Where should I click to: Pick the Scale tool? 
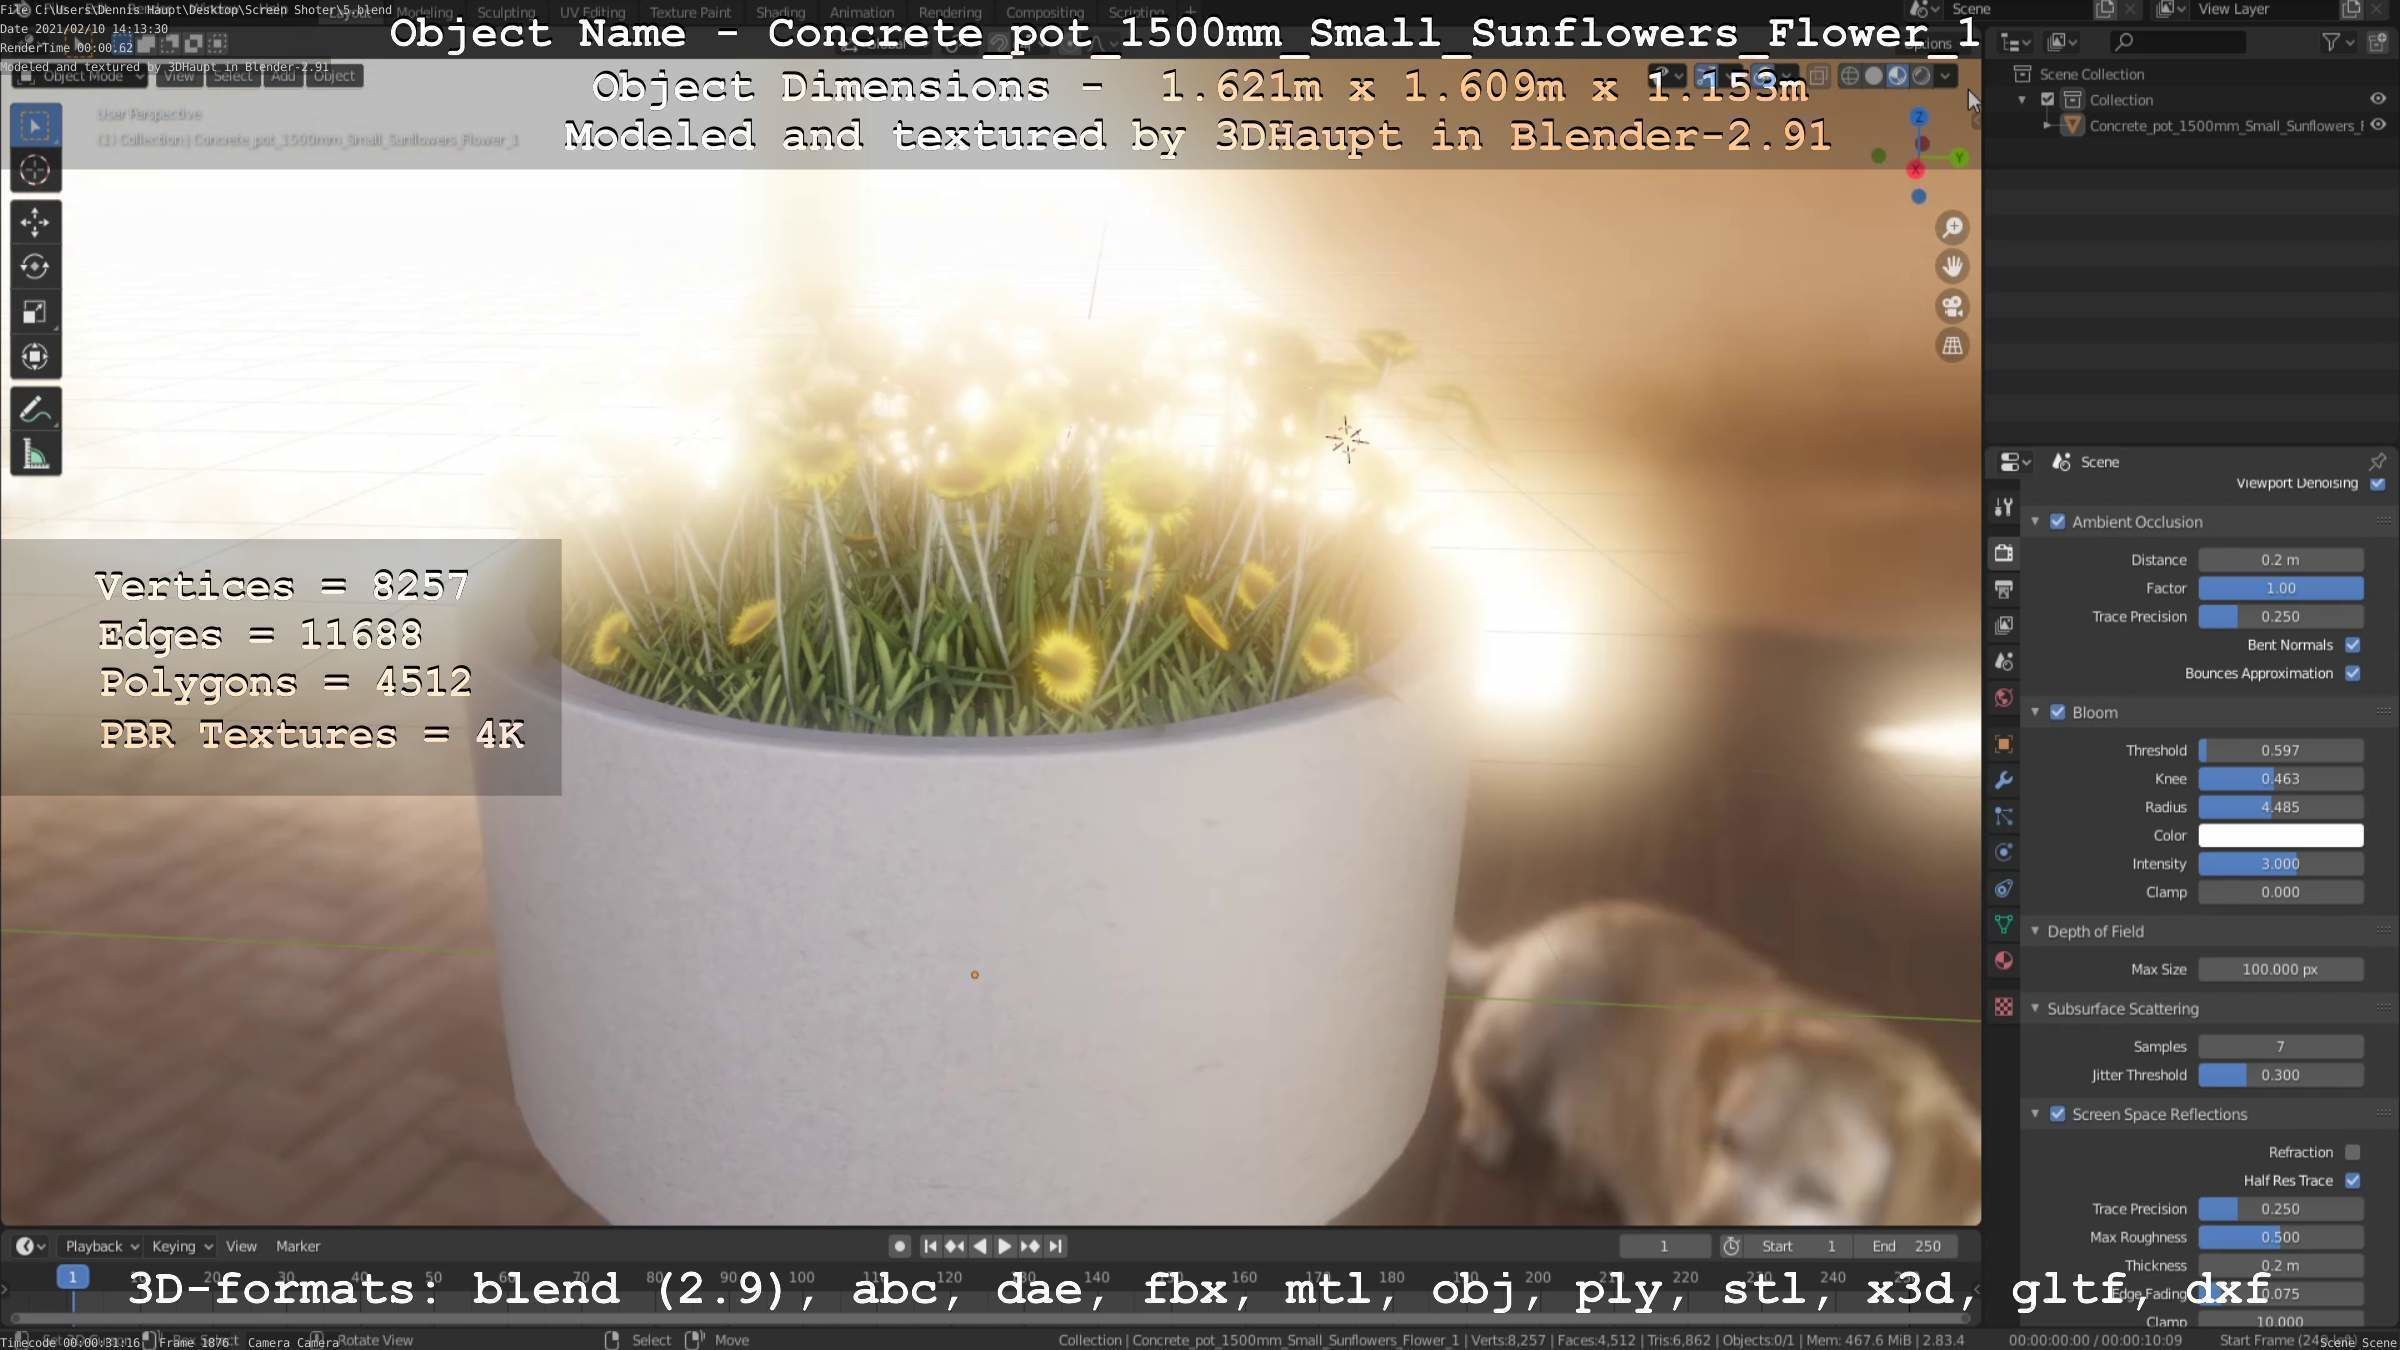pyautogui.click(x=35, y=312)
